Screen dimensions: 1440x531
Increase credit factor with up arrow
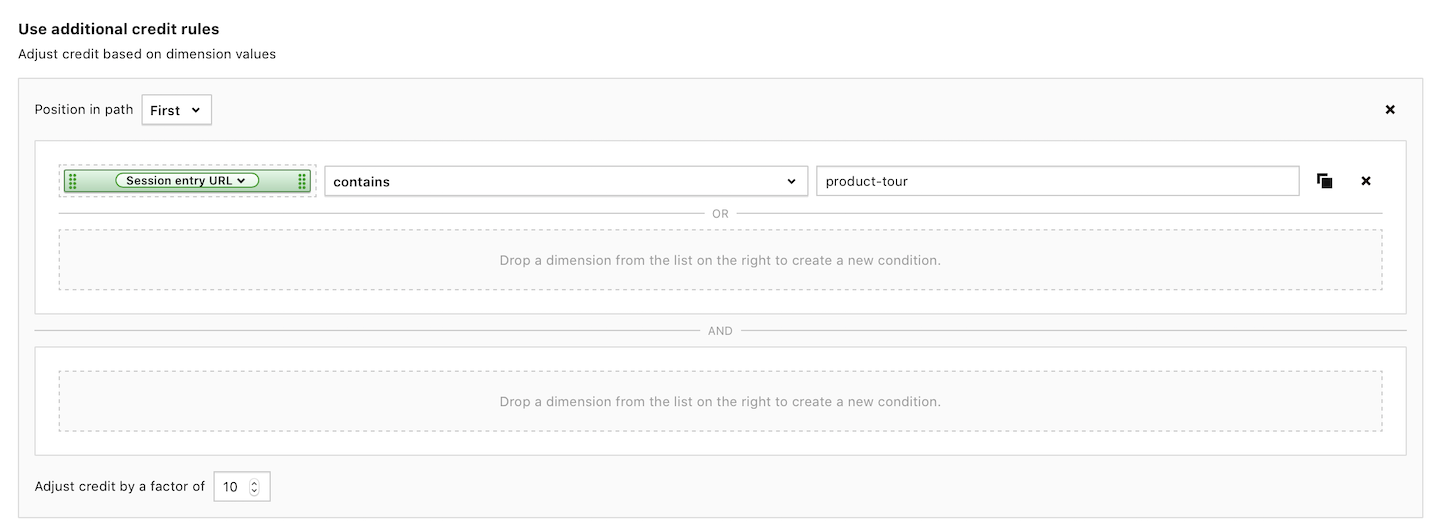pyautogui.click(x=254, y=483)
